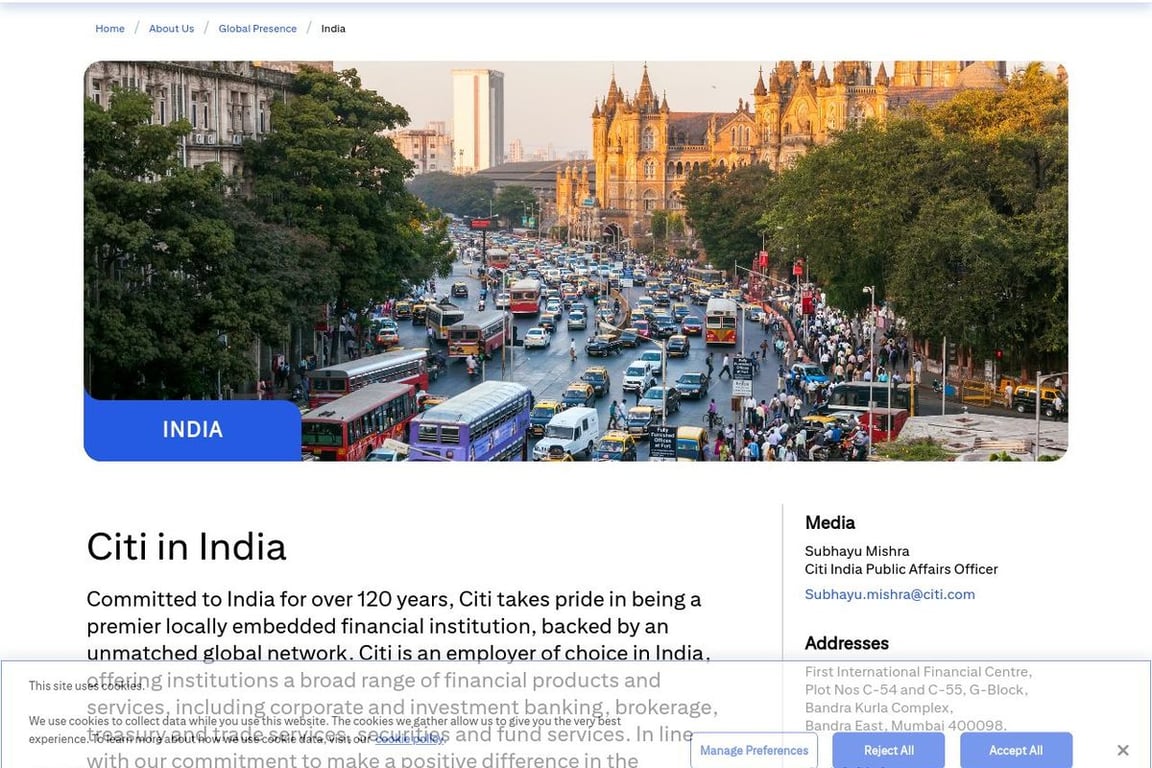Viewport: 1152px width, 768px height.
Task: Click the 'Committed to India for over 120 years' paragraph
Action: tap(402, 680)
